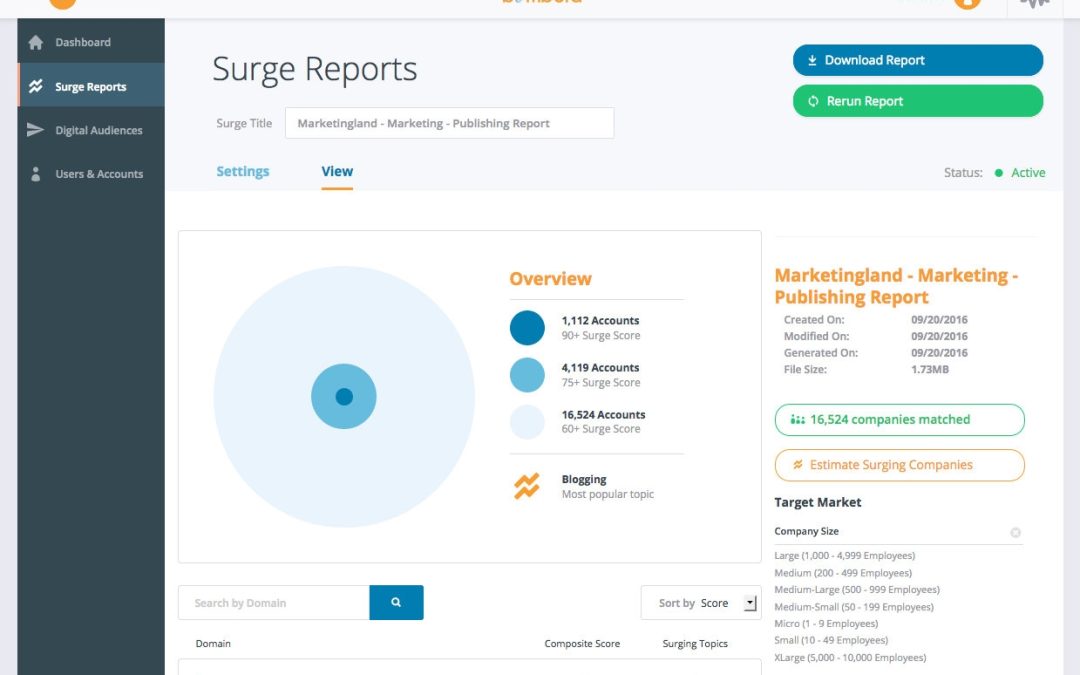Click '16,524 Accounts' text
1080x675 pixels.
[x=603, y=414]
